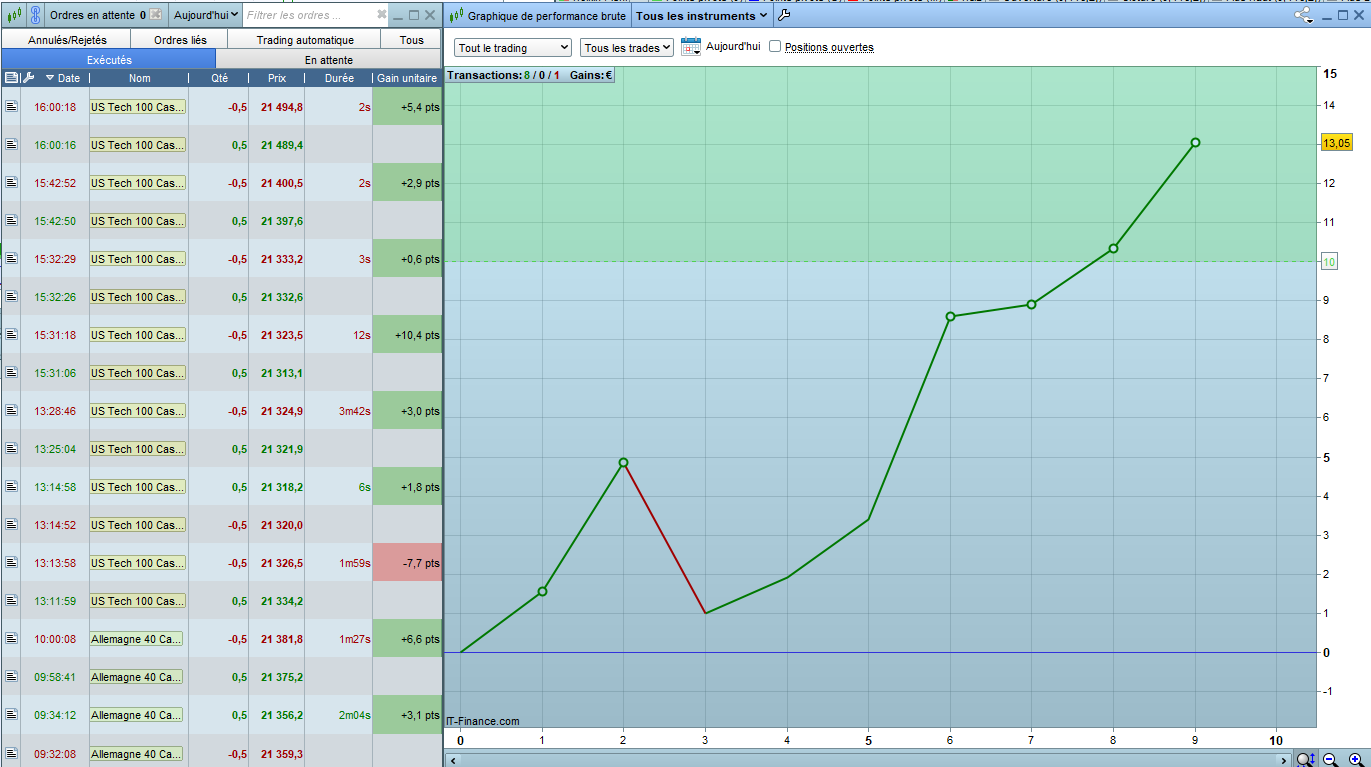This screenshot has height=767, width=1371.
Task: Open details icon for the 13:14:58 order
Action: coord(11,487)
